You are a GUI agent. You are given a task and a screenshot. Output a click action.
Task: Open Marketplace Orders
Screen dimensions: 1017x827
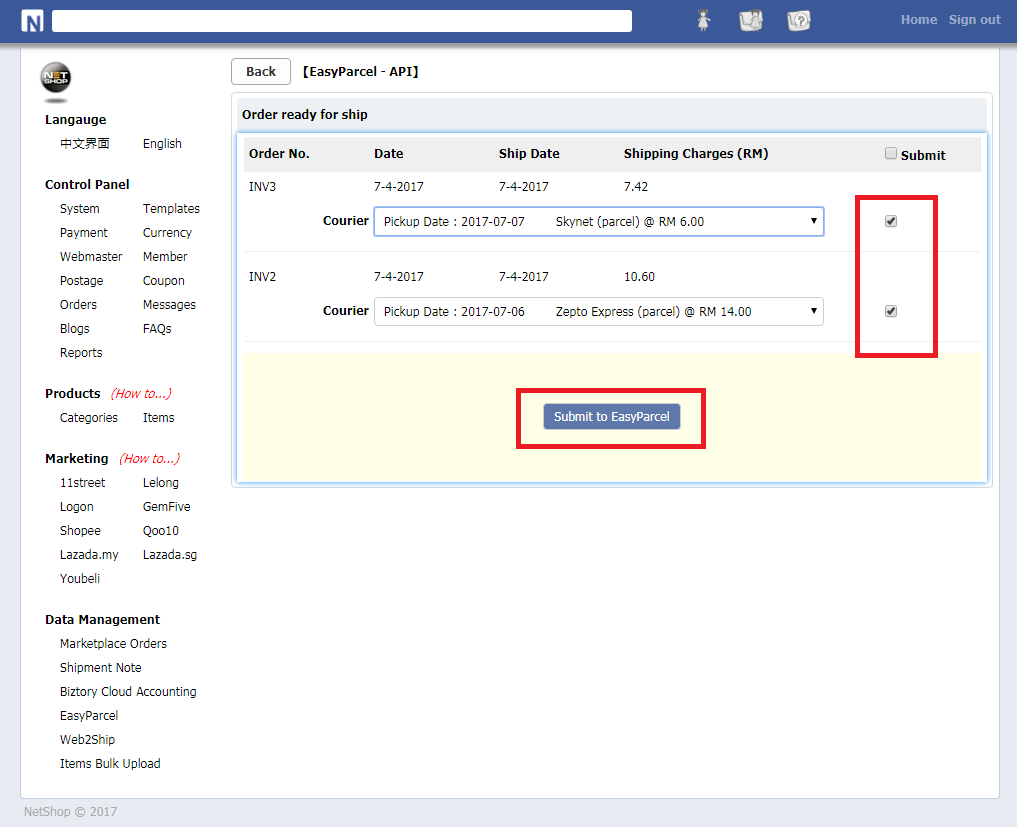[x=114, y=643]
